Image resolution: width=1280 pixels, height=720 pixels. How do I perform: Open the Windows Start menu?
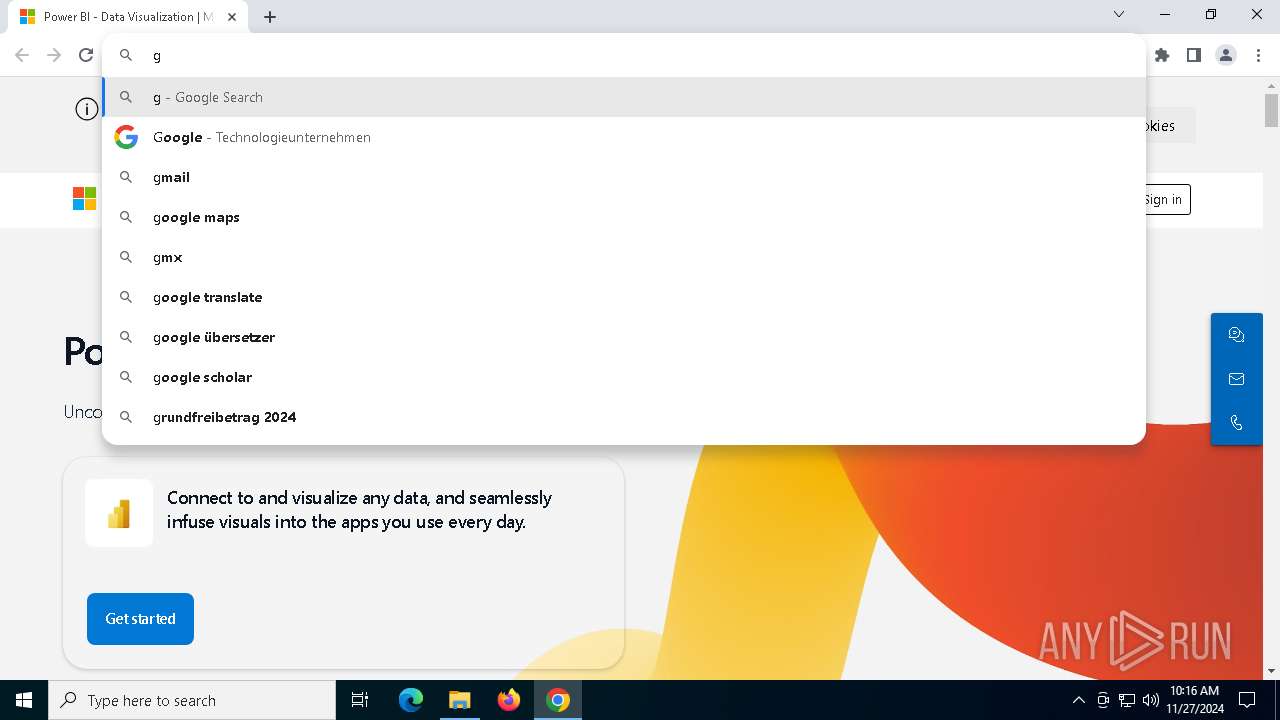click(24, 700)
